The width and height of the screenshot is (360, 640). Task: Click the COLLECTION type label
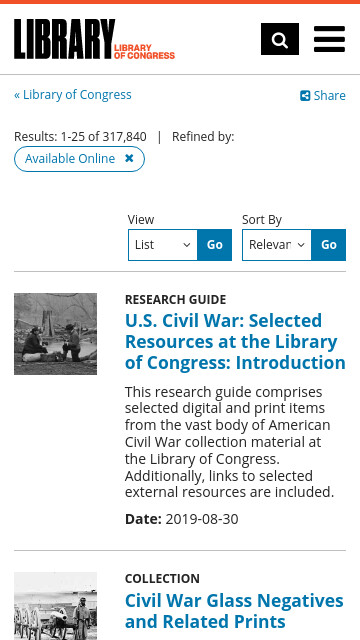pos(162,579)
